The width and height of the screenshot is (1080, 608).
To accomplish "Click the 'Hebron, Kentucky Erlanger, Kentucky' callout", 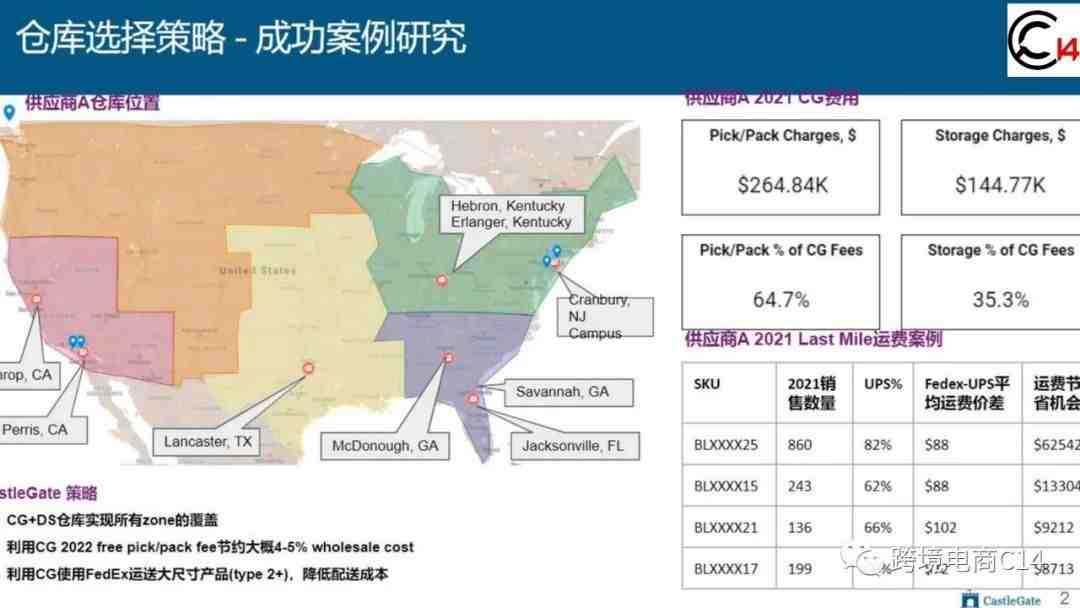I will point(511,214).
